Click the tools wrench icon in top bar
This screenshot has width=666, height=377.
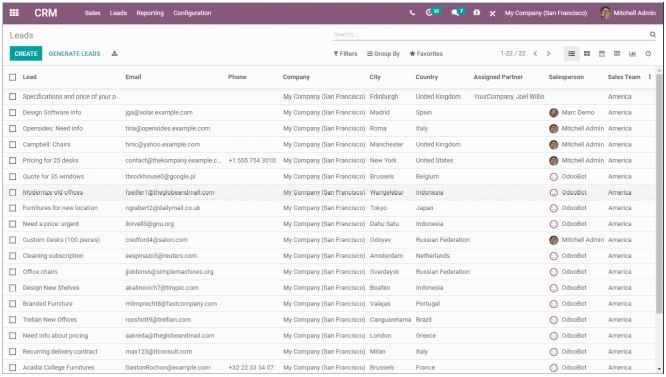(x=492, y=13)
